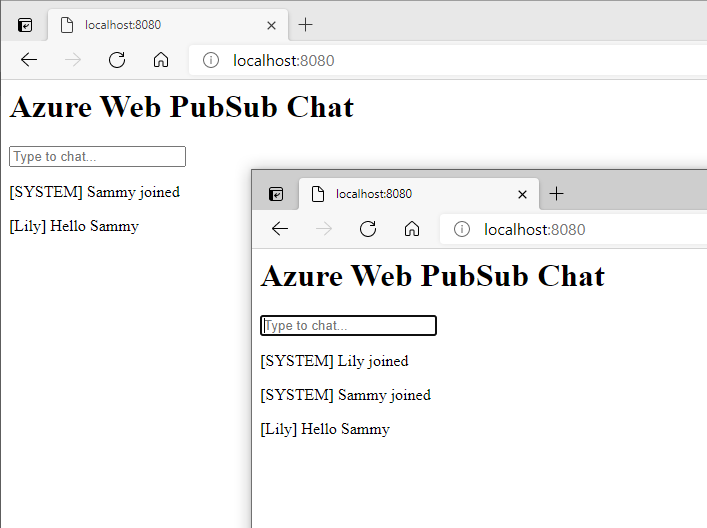Click the back arrow in the rear browser window
This screenshot has height=528, width=707.
[x=29, y=60]
